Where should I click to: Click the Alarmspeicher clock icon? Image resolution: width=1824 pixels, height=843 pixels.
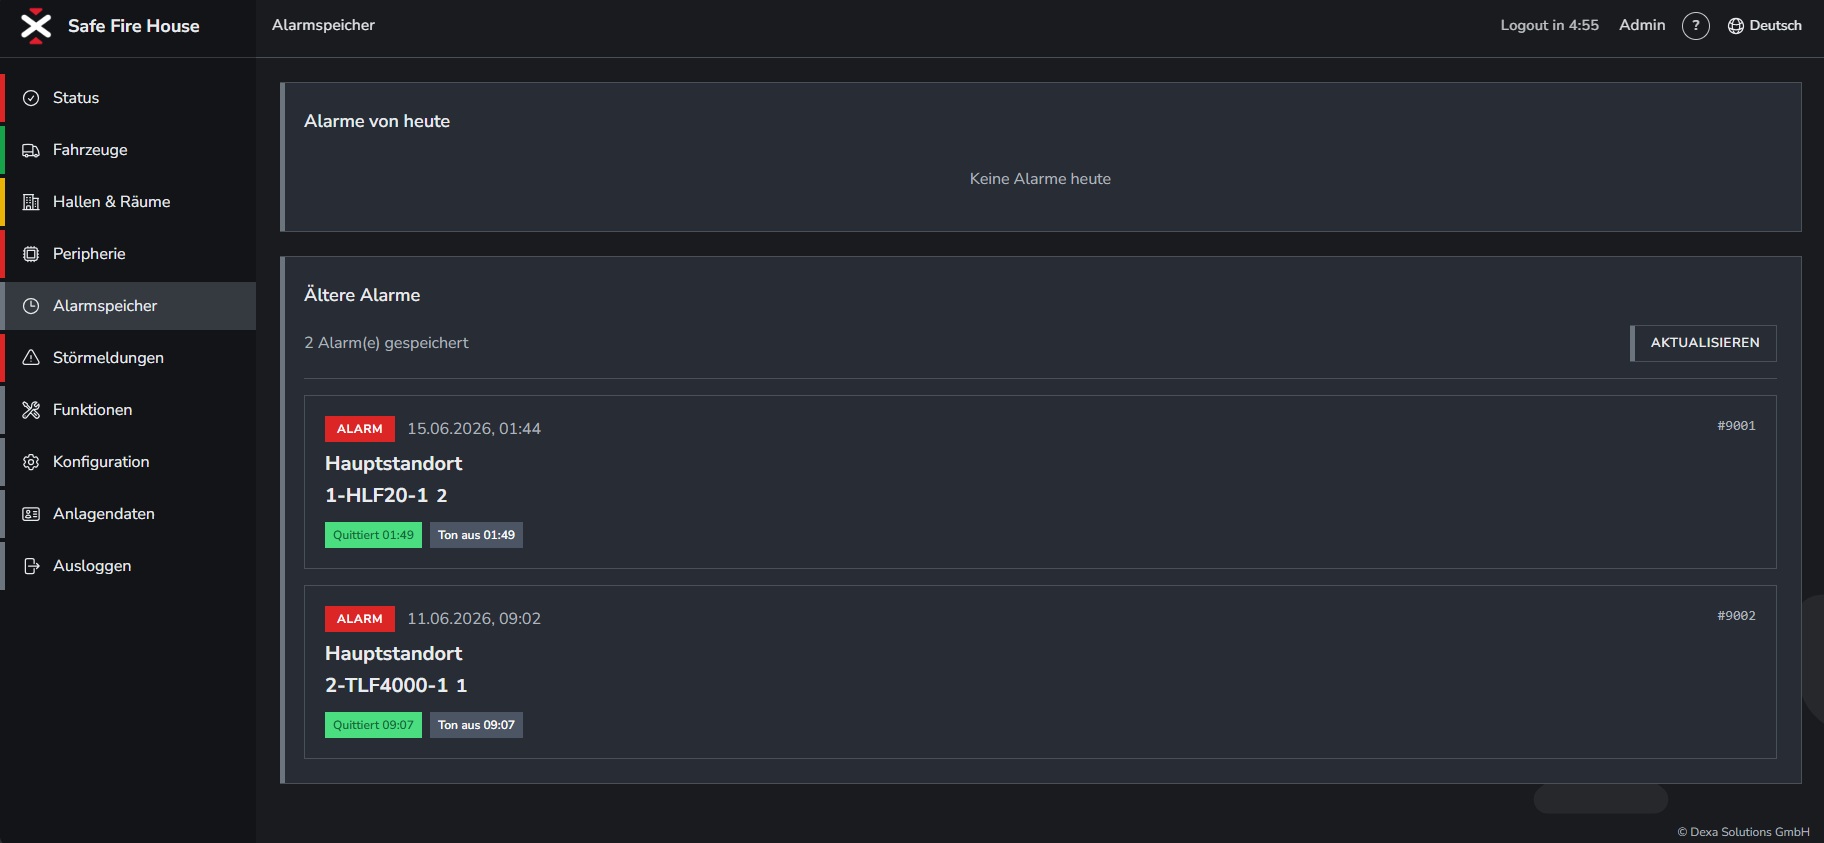(x=31, y=306)
